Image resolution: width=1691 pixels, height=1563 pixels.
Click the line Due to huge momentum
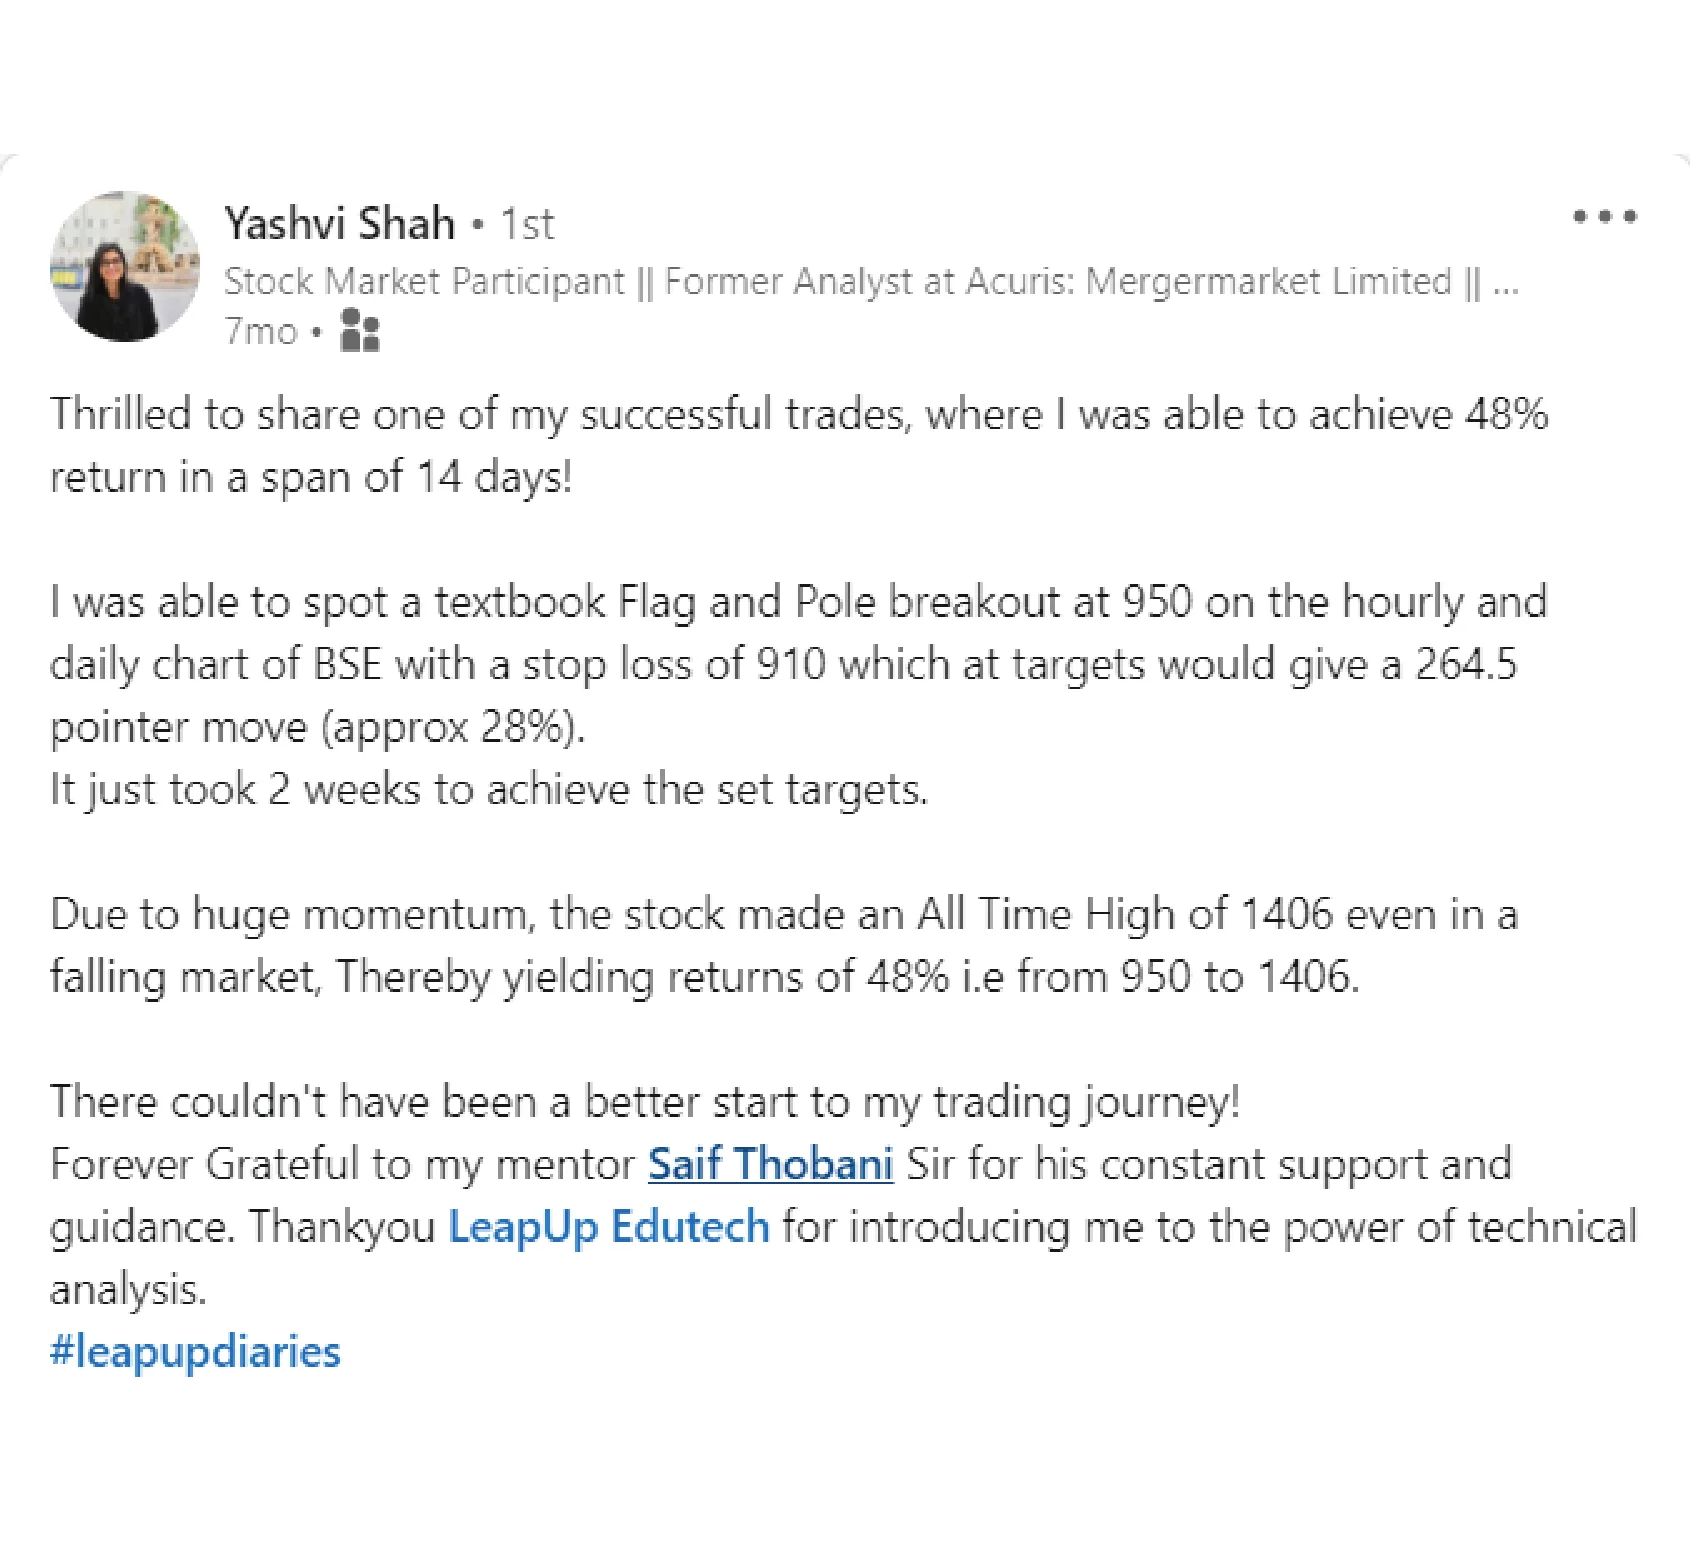(784, 914)
